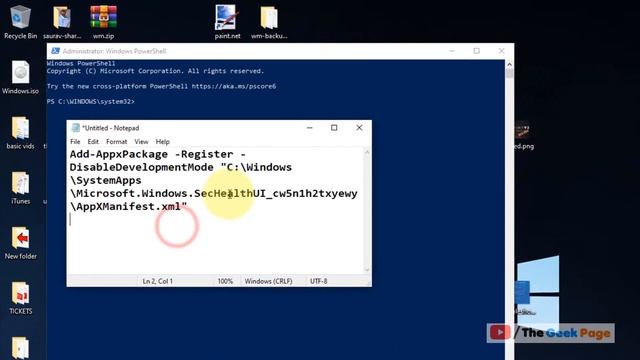Close the PowerShell window
Image resolution: width=640 pixels, height=360 pixels.
[501, 51]
